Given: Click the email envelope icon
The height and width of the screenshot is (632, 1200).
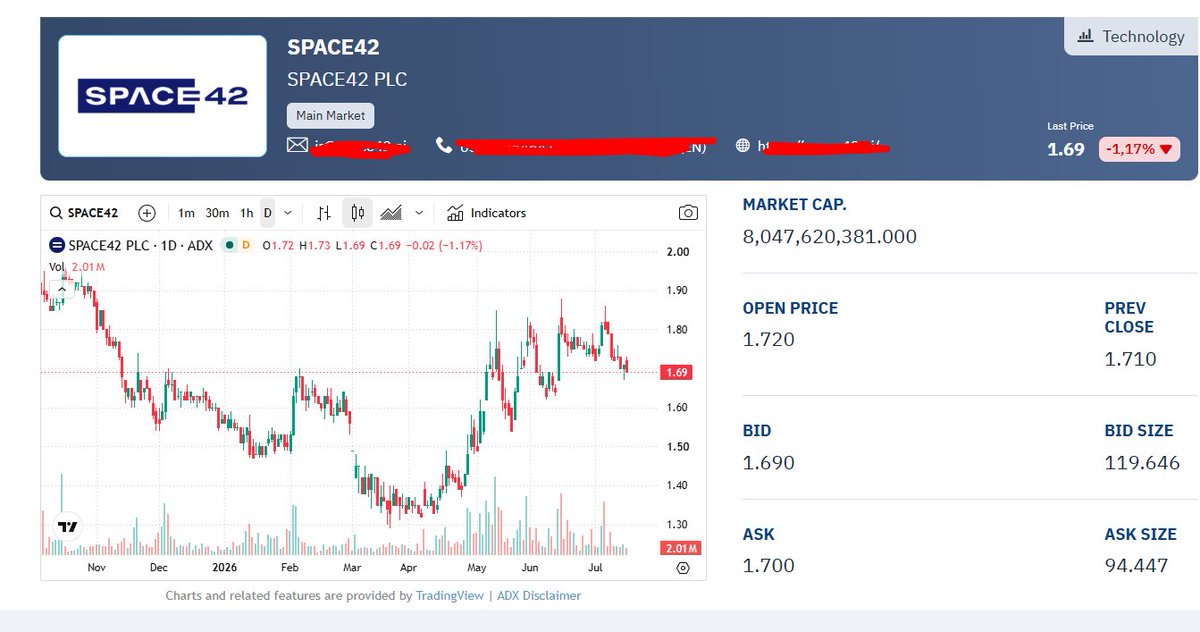Looking at the screenshot, I should point(297,145).
